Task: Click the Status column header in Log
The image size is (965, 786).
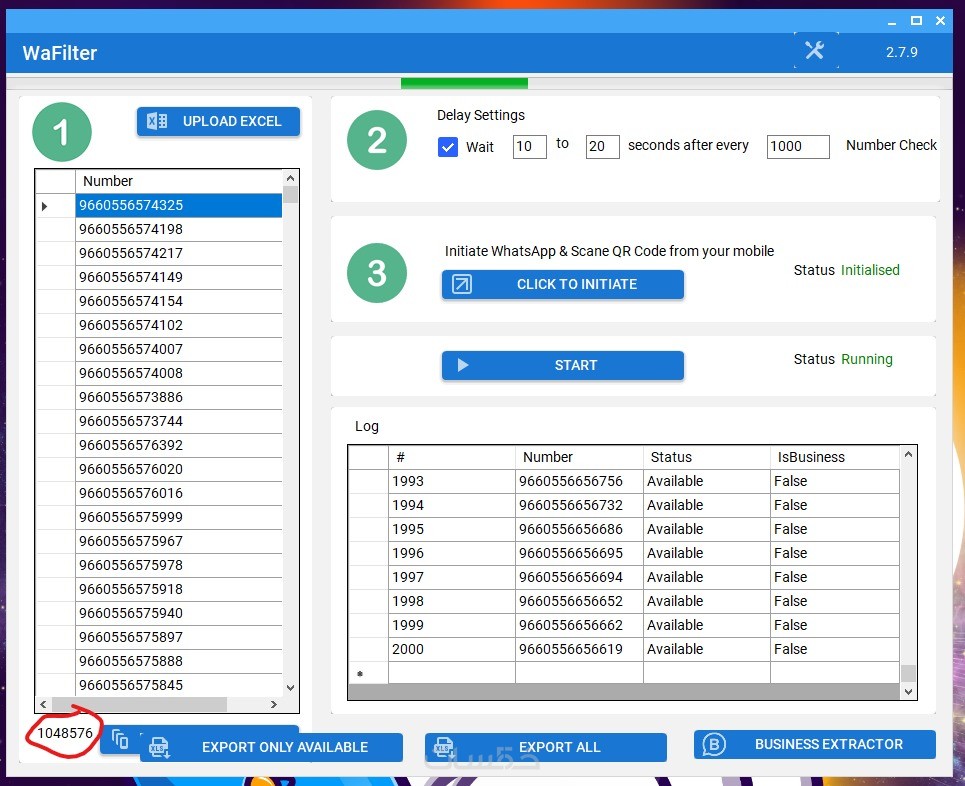Action: (x=707, y=457)
